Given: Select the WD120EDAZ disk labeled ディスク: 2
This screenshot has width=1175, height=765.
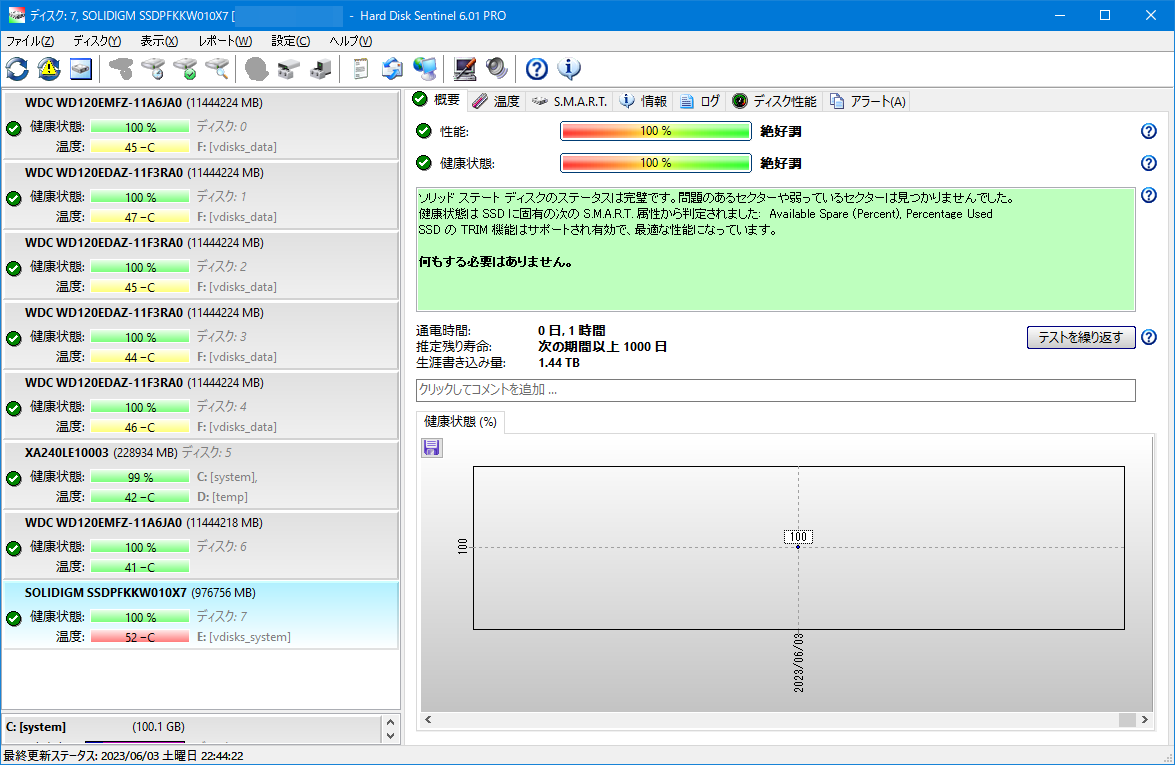Looking at the screenshot, I should coord(201,264).
